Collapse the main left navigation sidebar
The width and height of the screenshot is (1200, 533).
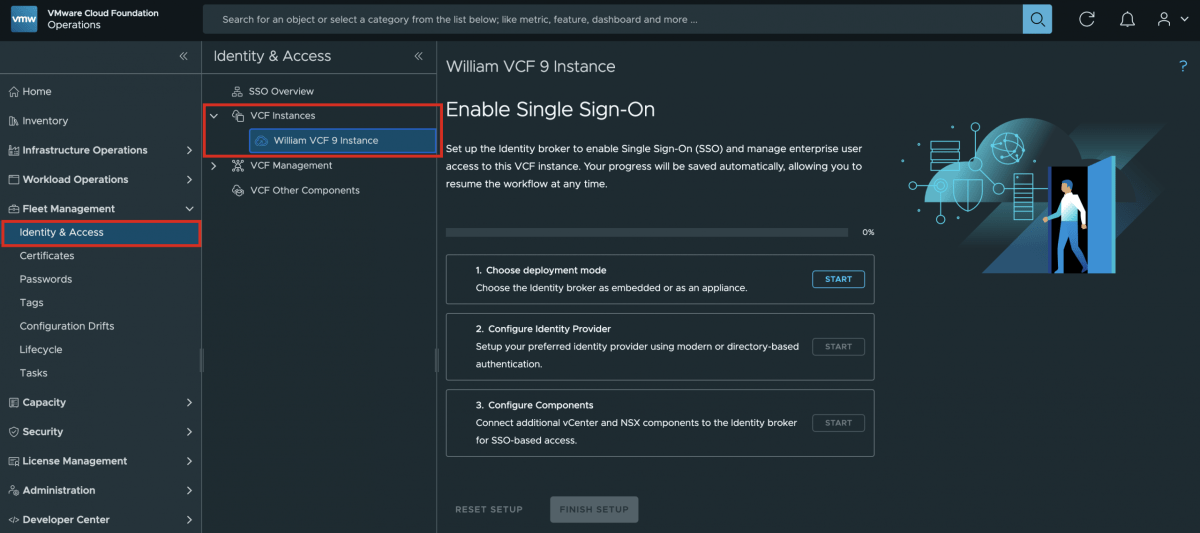pyautogui.click(x=183, y=56)
